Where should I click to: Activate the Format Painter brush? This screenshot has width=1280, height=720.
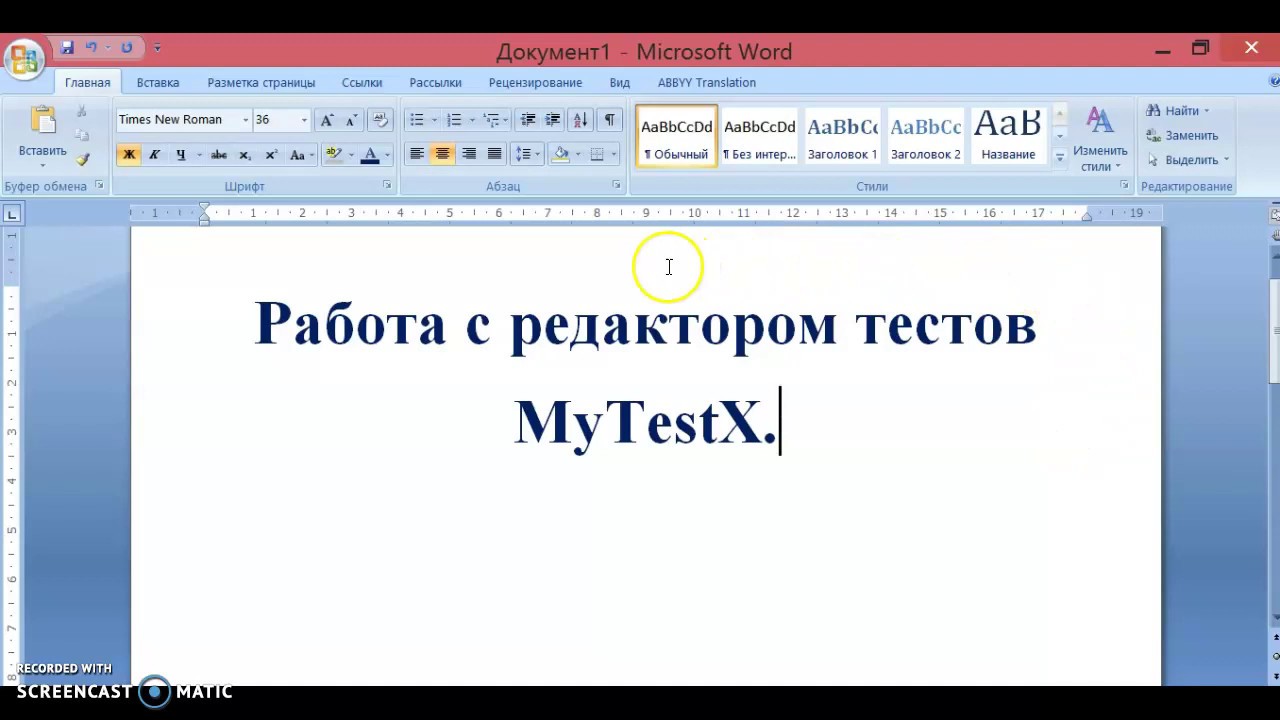pos(82,158)
